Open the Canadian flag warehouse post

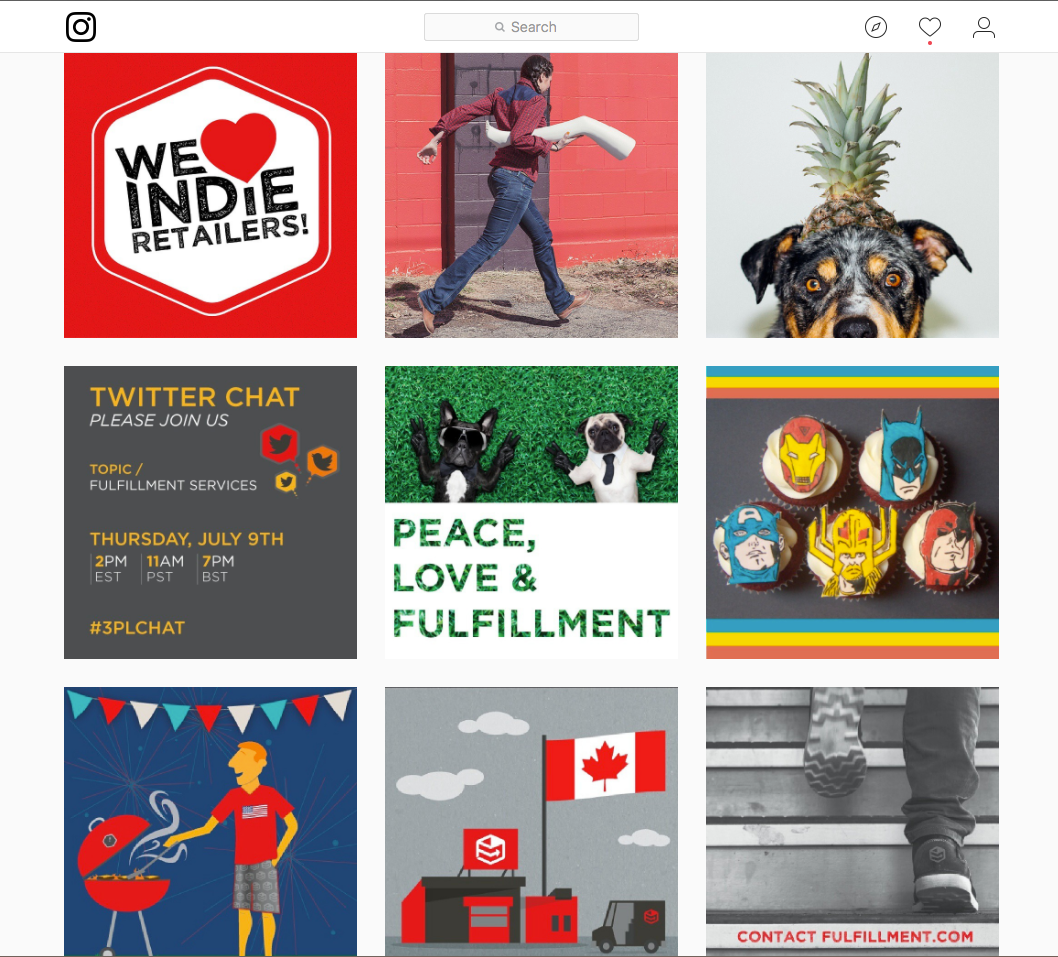click(x=531, y=821)
